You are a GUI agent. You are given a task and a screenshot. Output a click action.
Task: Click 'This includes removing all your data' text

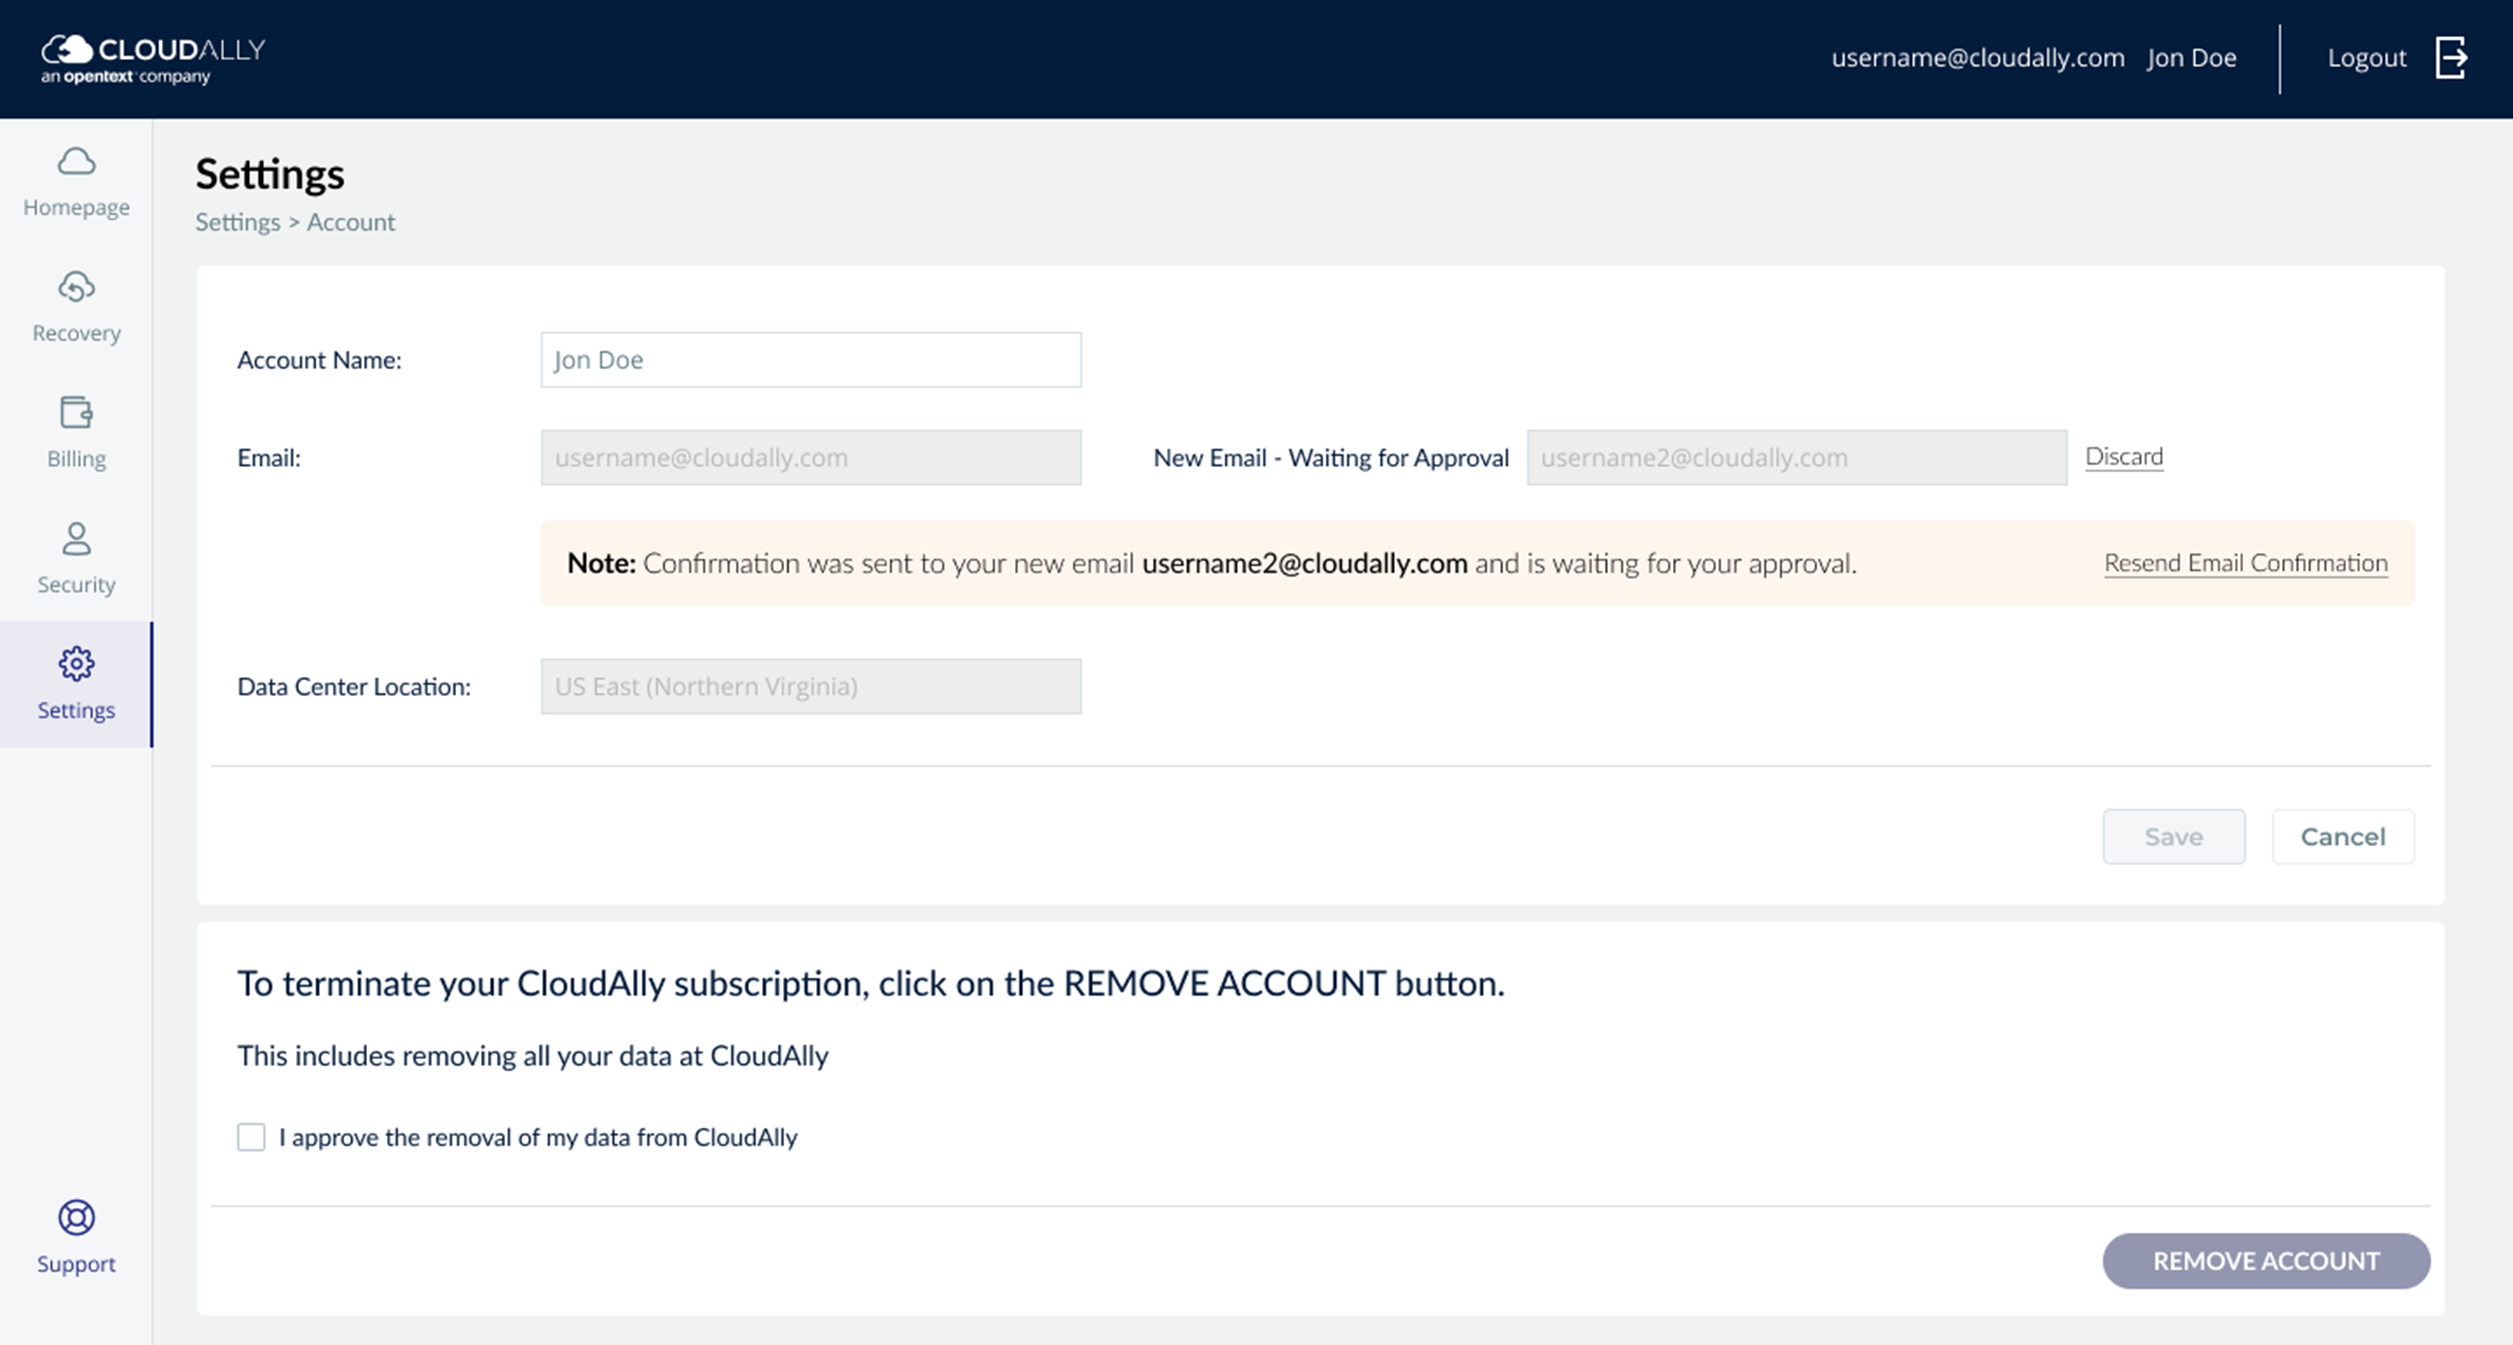pyautogui.click(x=533, y=1056)
